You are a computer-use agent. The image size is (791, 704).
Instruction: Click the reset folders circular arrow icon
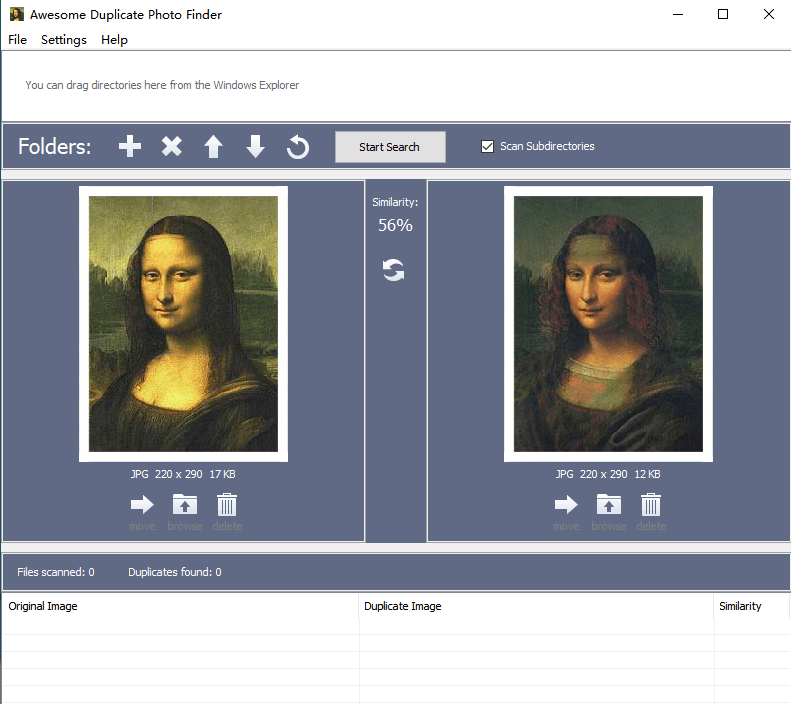click(297, 147)
